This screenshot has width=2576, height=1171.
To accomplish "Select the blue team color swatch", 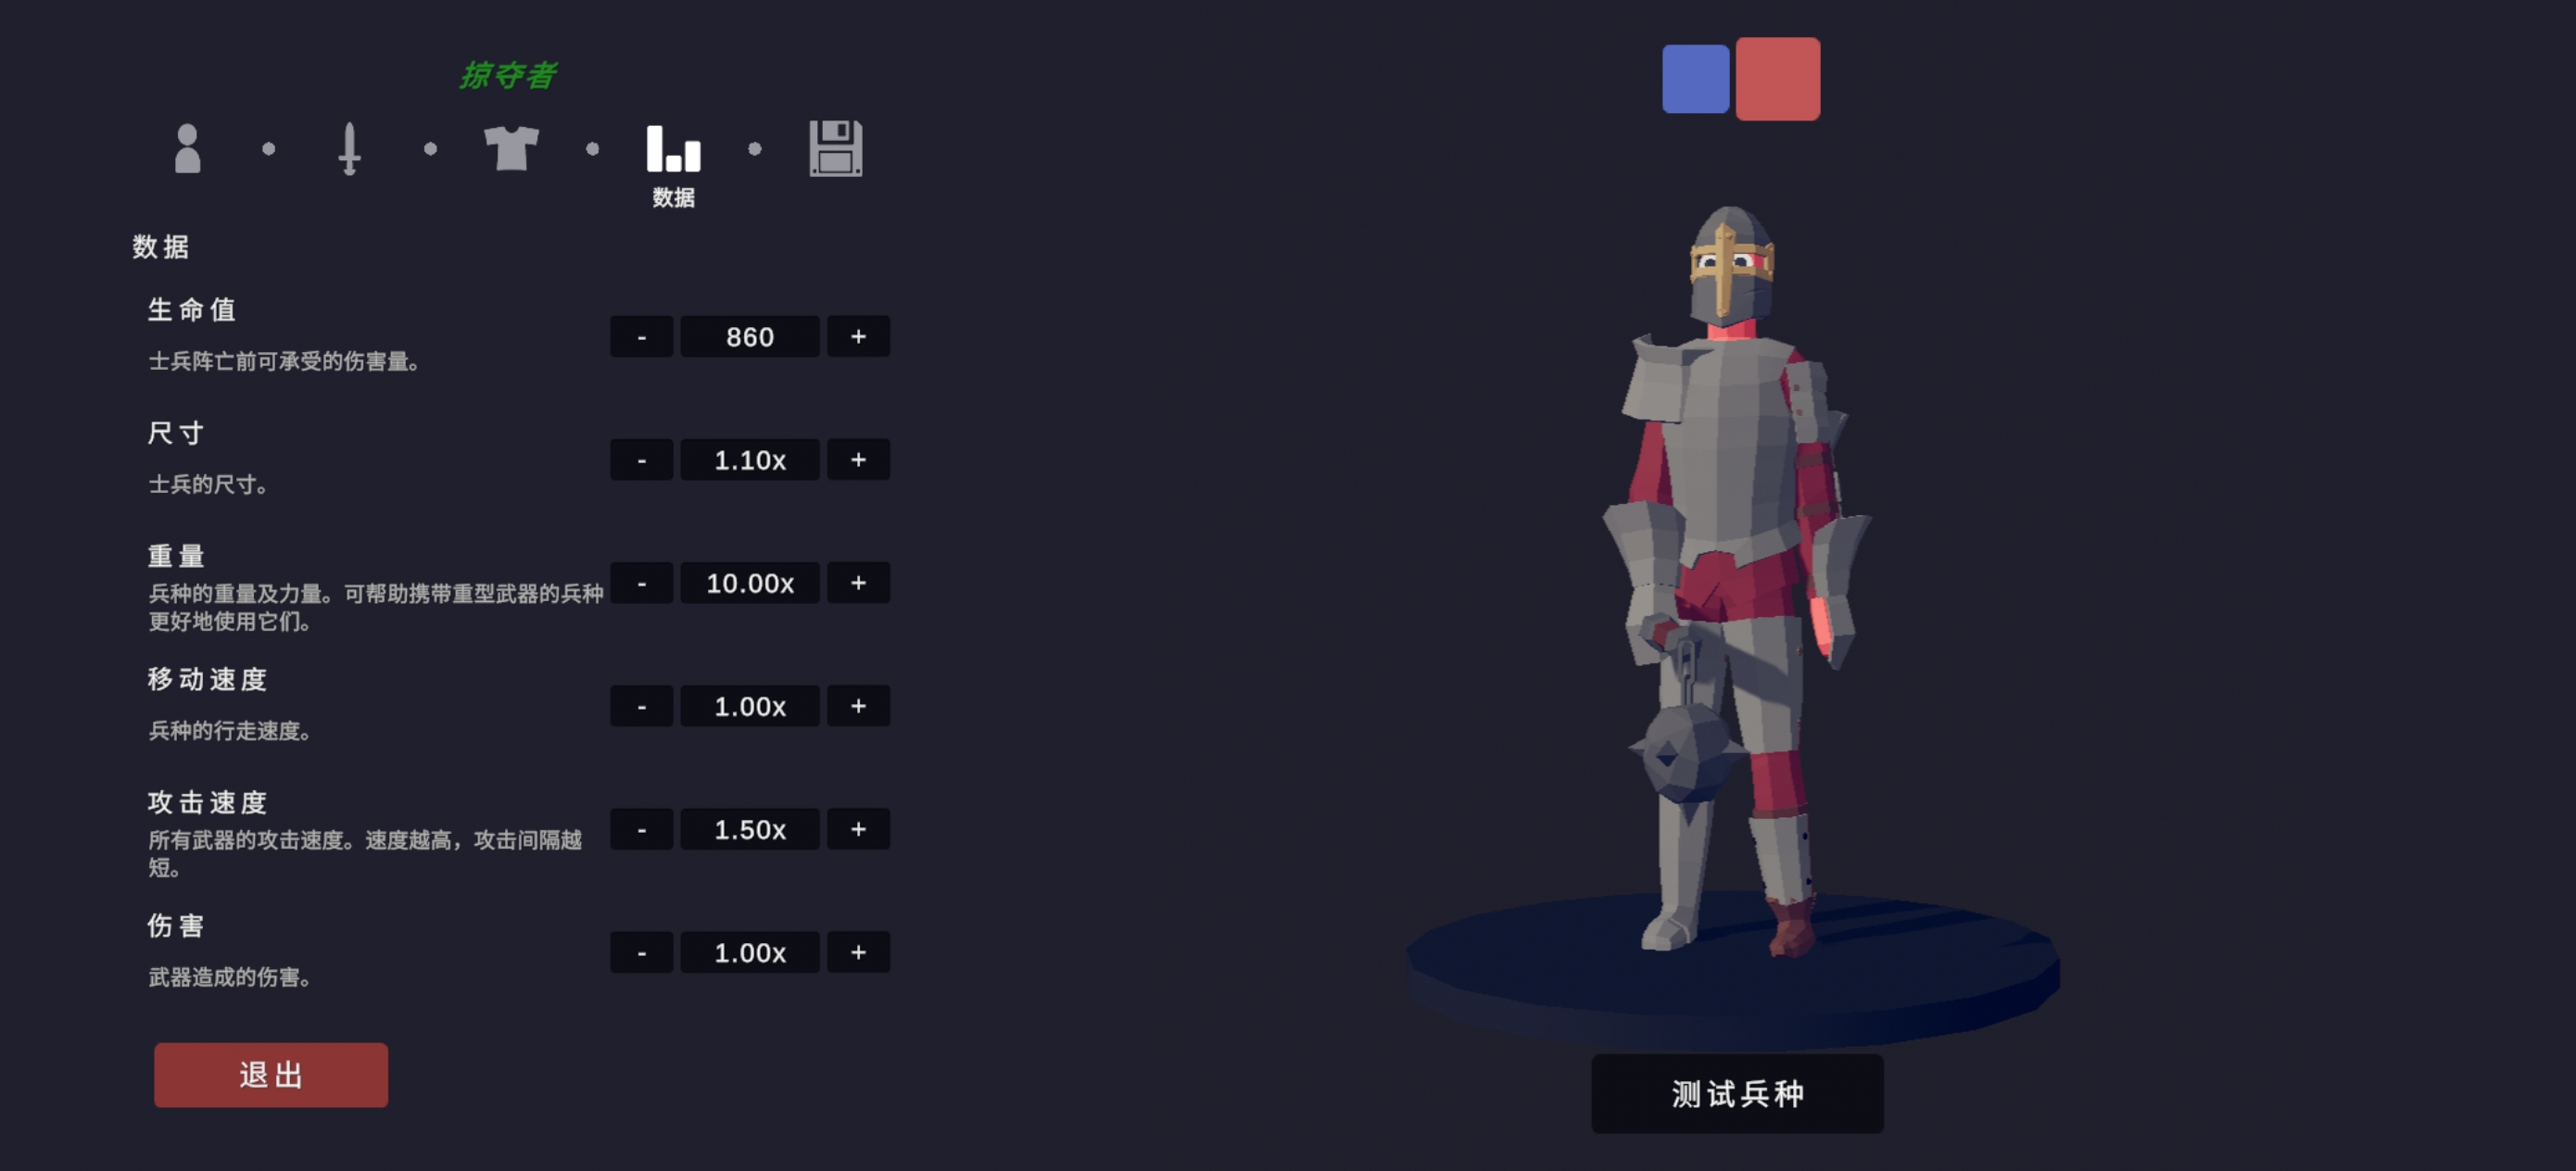I will pos(1695,79).
